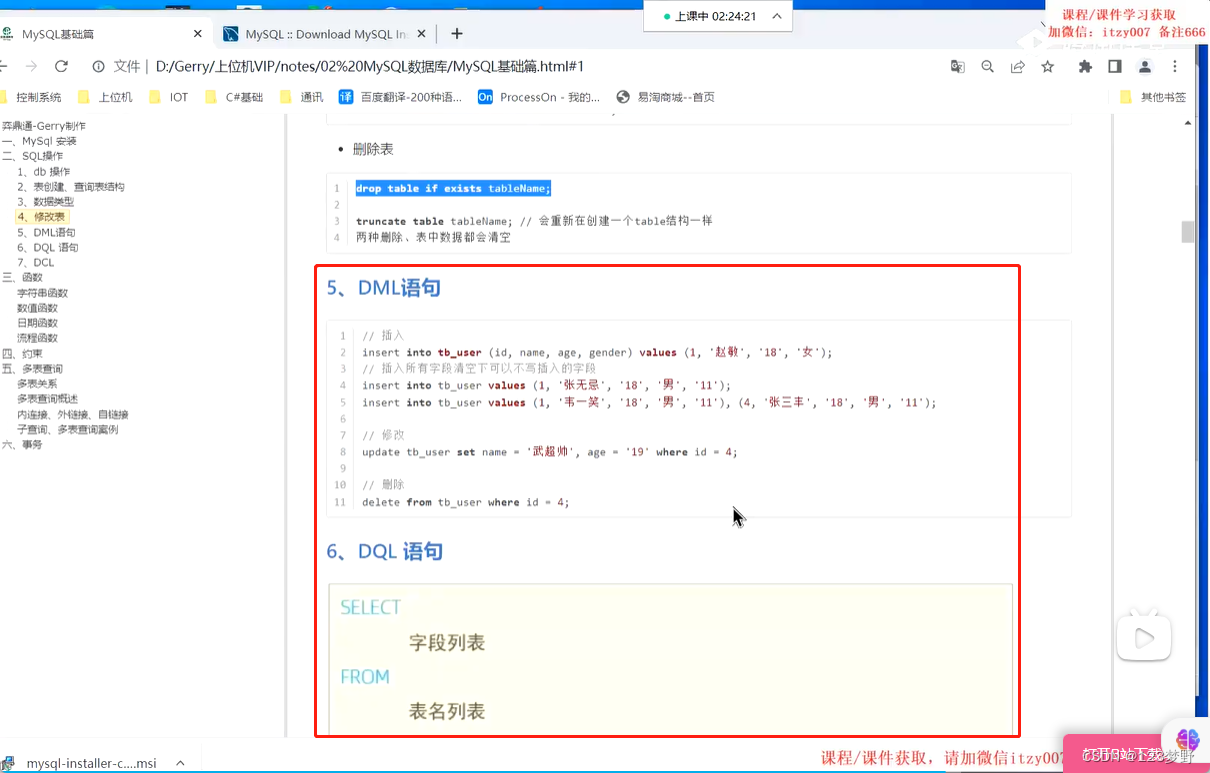The height and width of the screenshot is (773, 1210).
Task: Open the profile avatar menu
Action: (1145, 67)
